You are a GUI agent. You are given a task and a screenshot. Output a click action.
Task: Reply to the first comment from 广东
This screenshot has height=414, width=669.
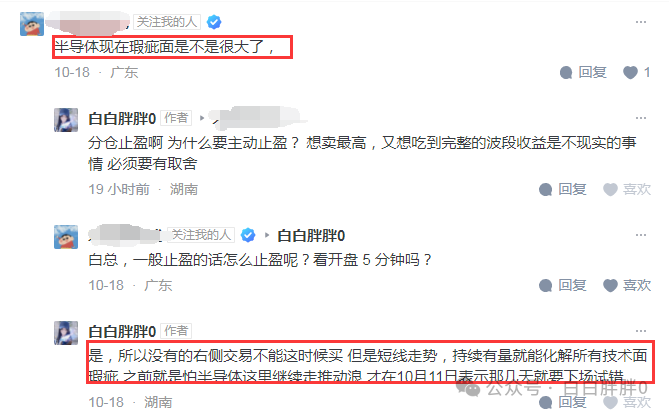pyautogui.click(x=583, y=73)
